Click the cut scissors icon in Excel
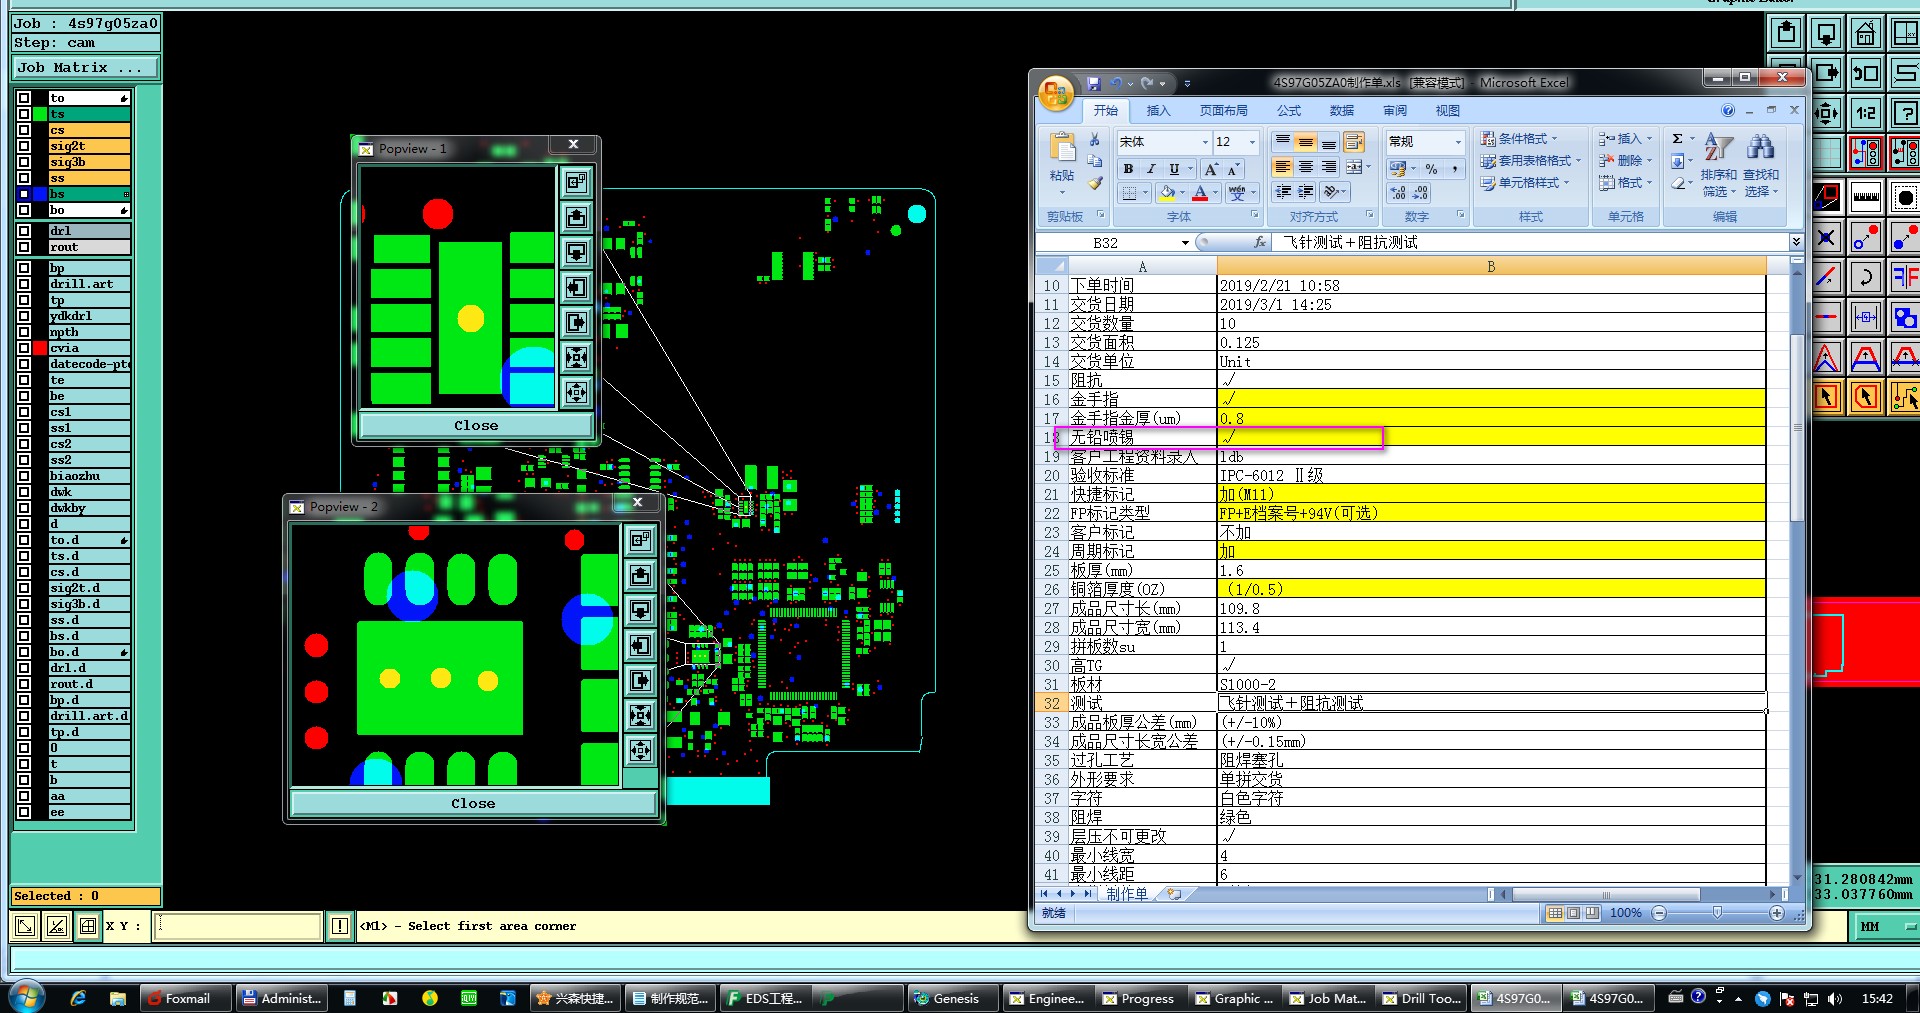This screenshot has width=1920, height=1013. (x=1095, y=140)
